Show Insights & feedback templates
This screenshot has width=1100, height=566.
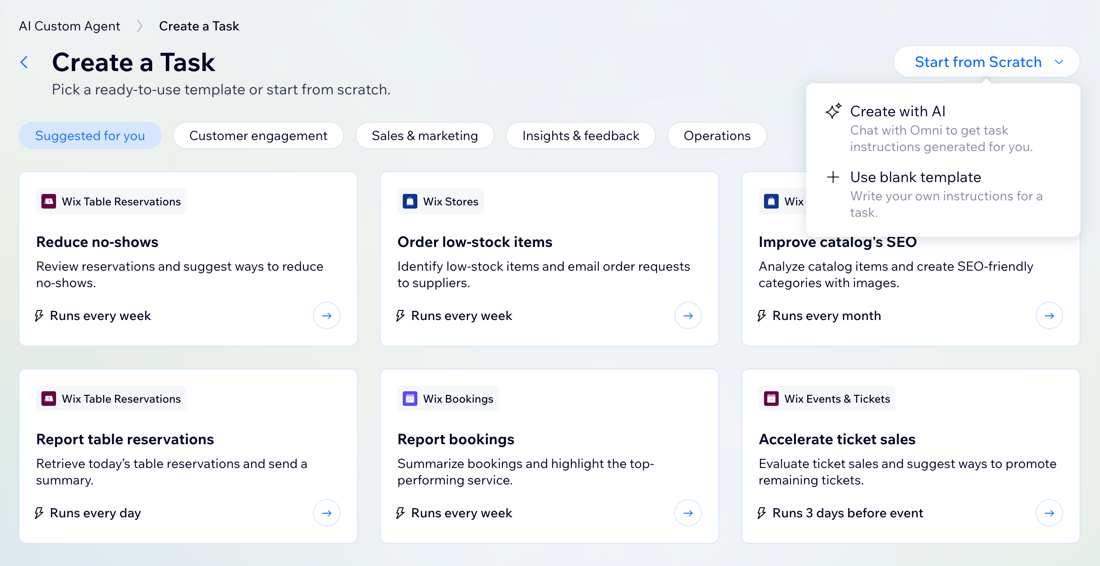[x=580, y=136]
